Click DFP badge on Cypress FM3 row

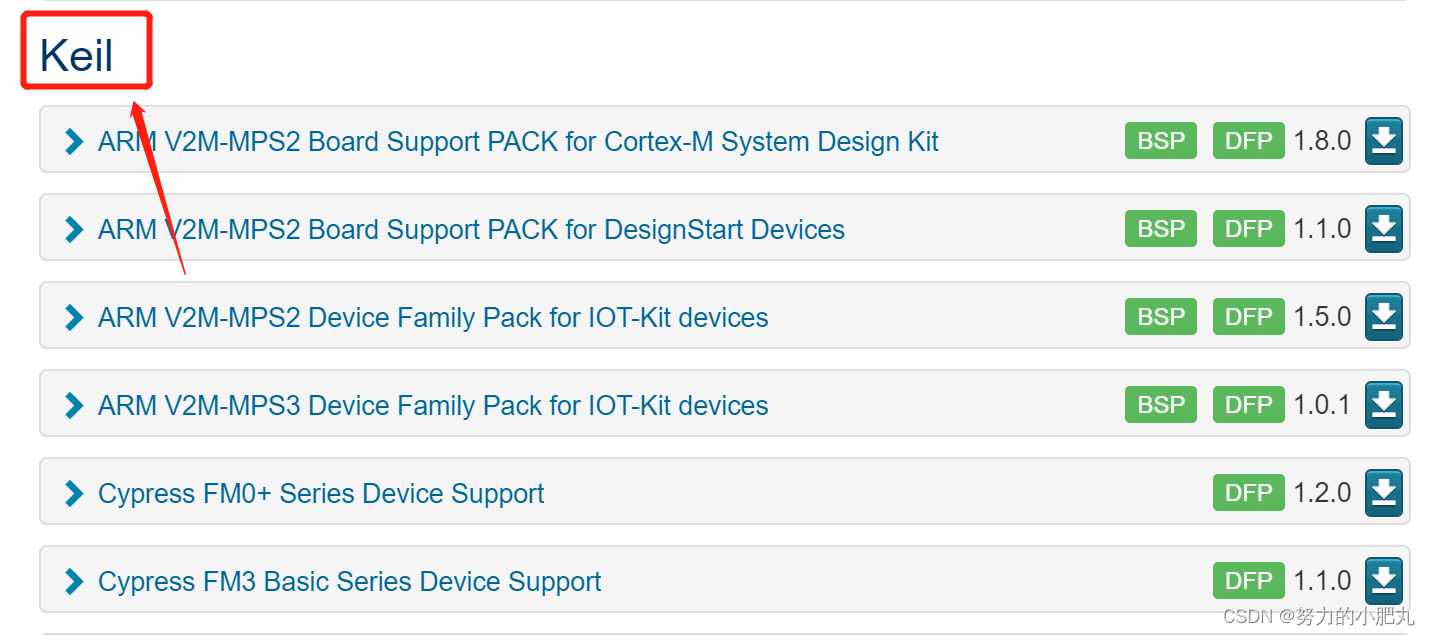[x=1248, y=581]
